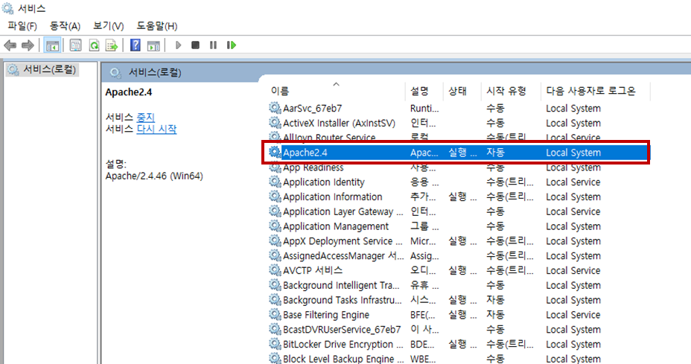The image size is (691, 364).
Task: Go forward with the toolbar Forward arrow
Action: tap(27, 45)
